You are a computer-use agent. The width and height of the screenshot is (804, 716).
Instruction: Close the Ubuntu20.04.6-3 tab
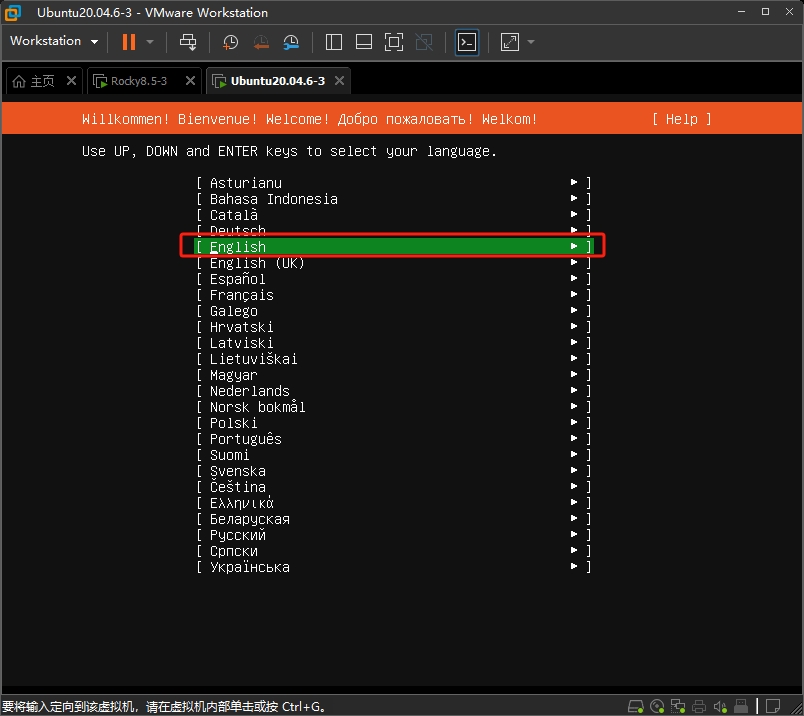pos(339,81)
